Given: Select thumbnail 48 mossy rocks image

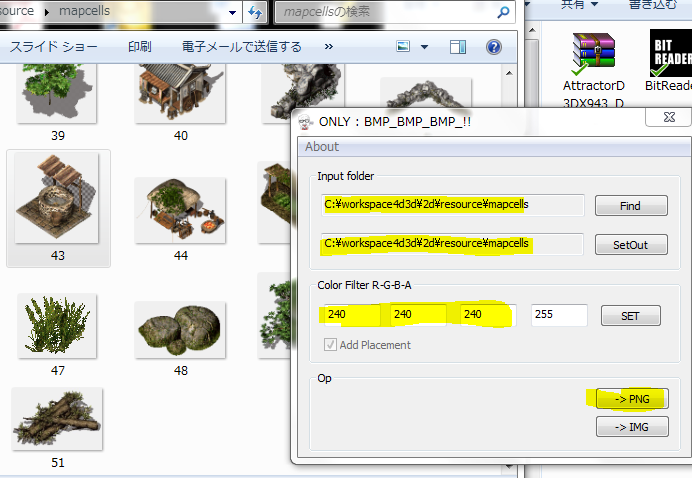Looking at the screenshot, I should [x=180, y=329].
